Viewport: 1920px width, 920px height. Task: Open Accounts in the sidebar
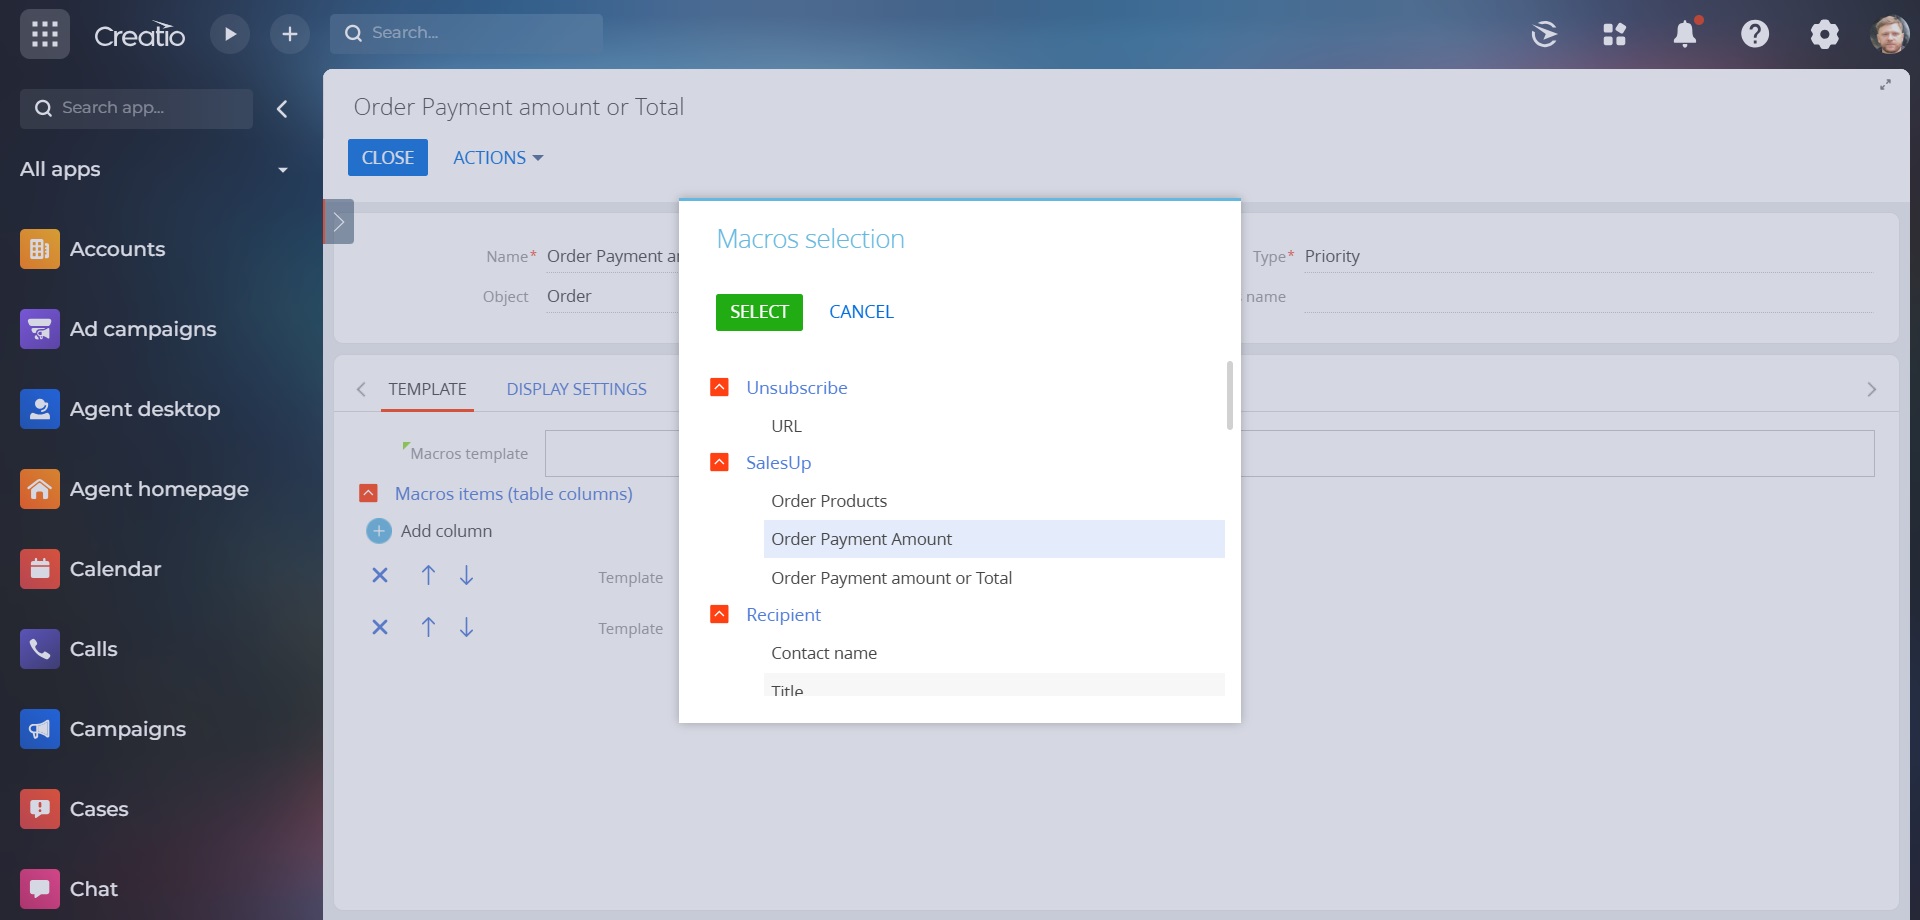(117, 249)
